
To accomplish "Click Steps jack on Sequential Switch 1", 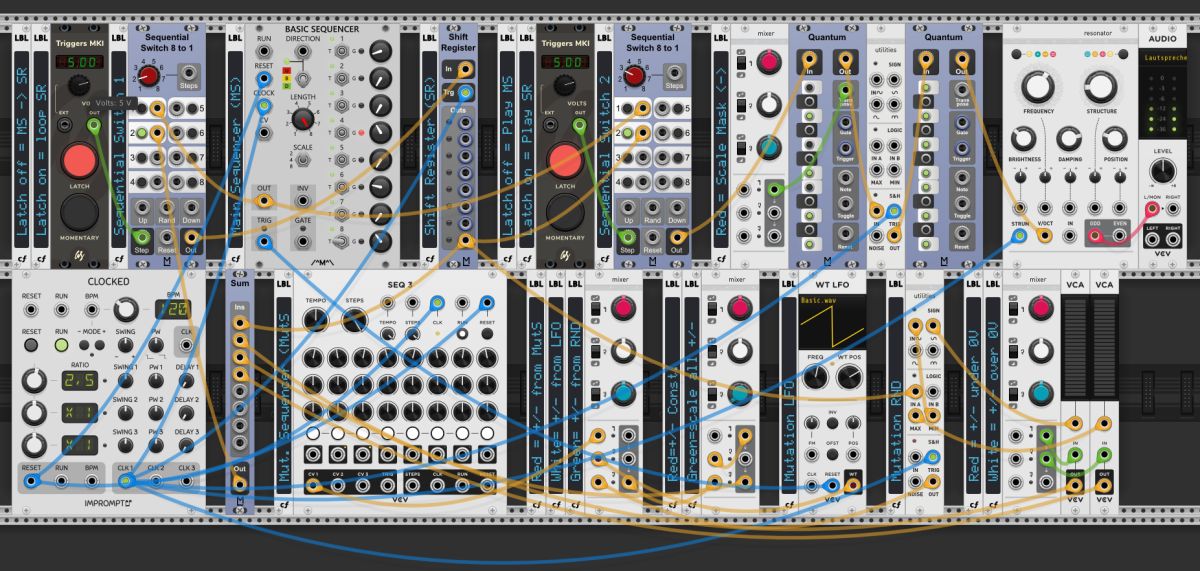I will coord(189,72).
